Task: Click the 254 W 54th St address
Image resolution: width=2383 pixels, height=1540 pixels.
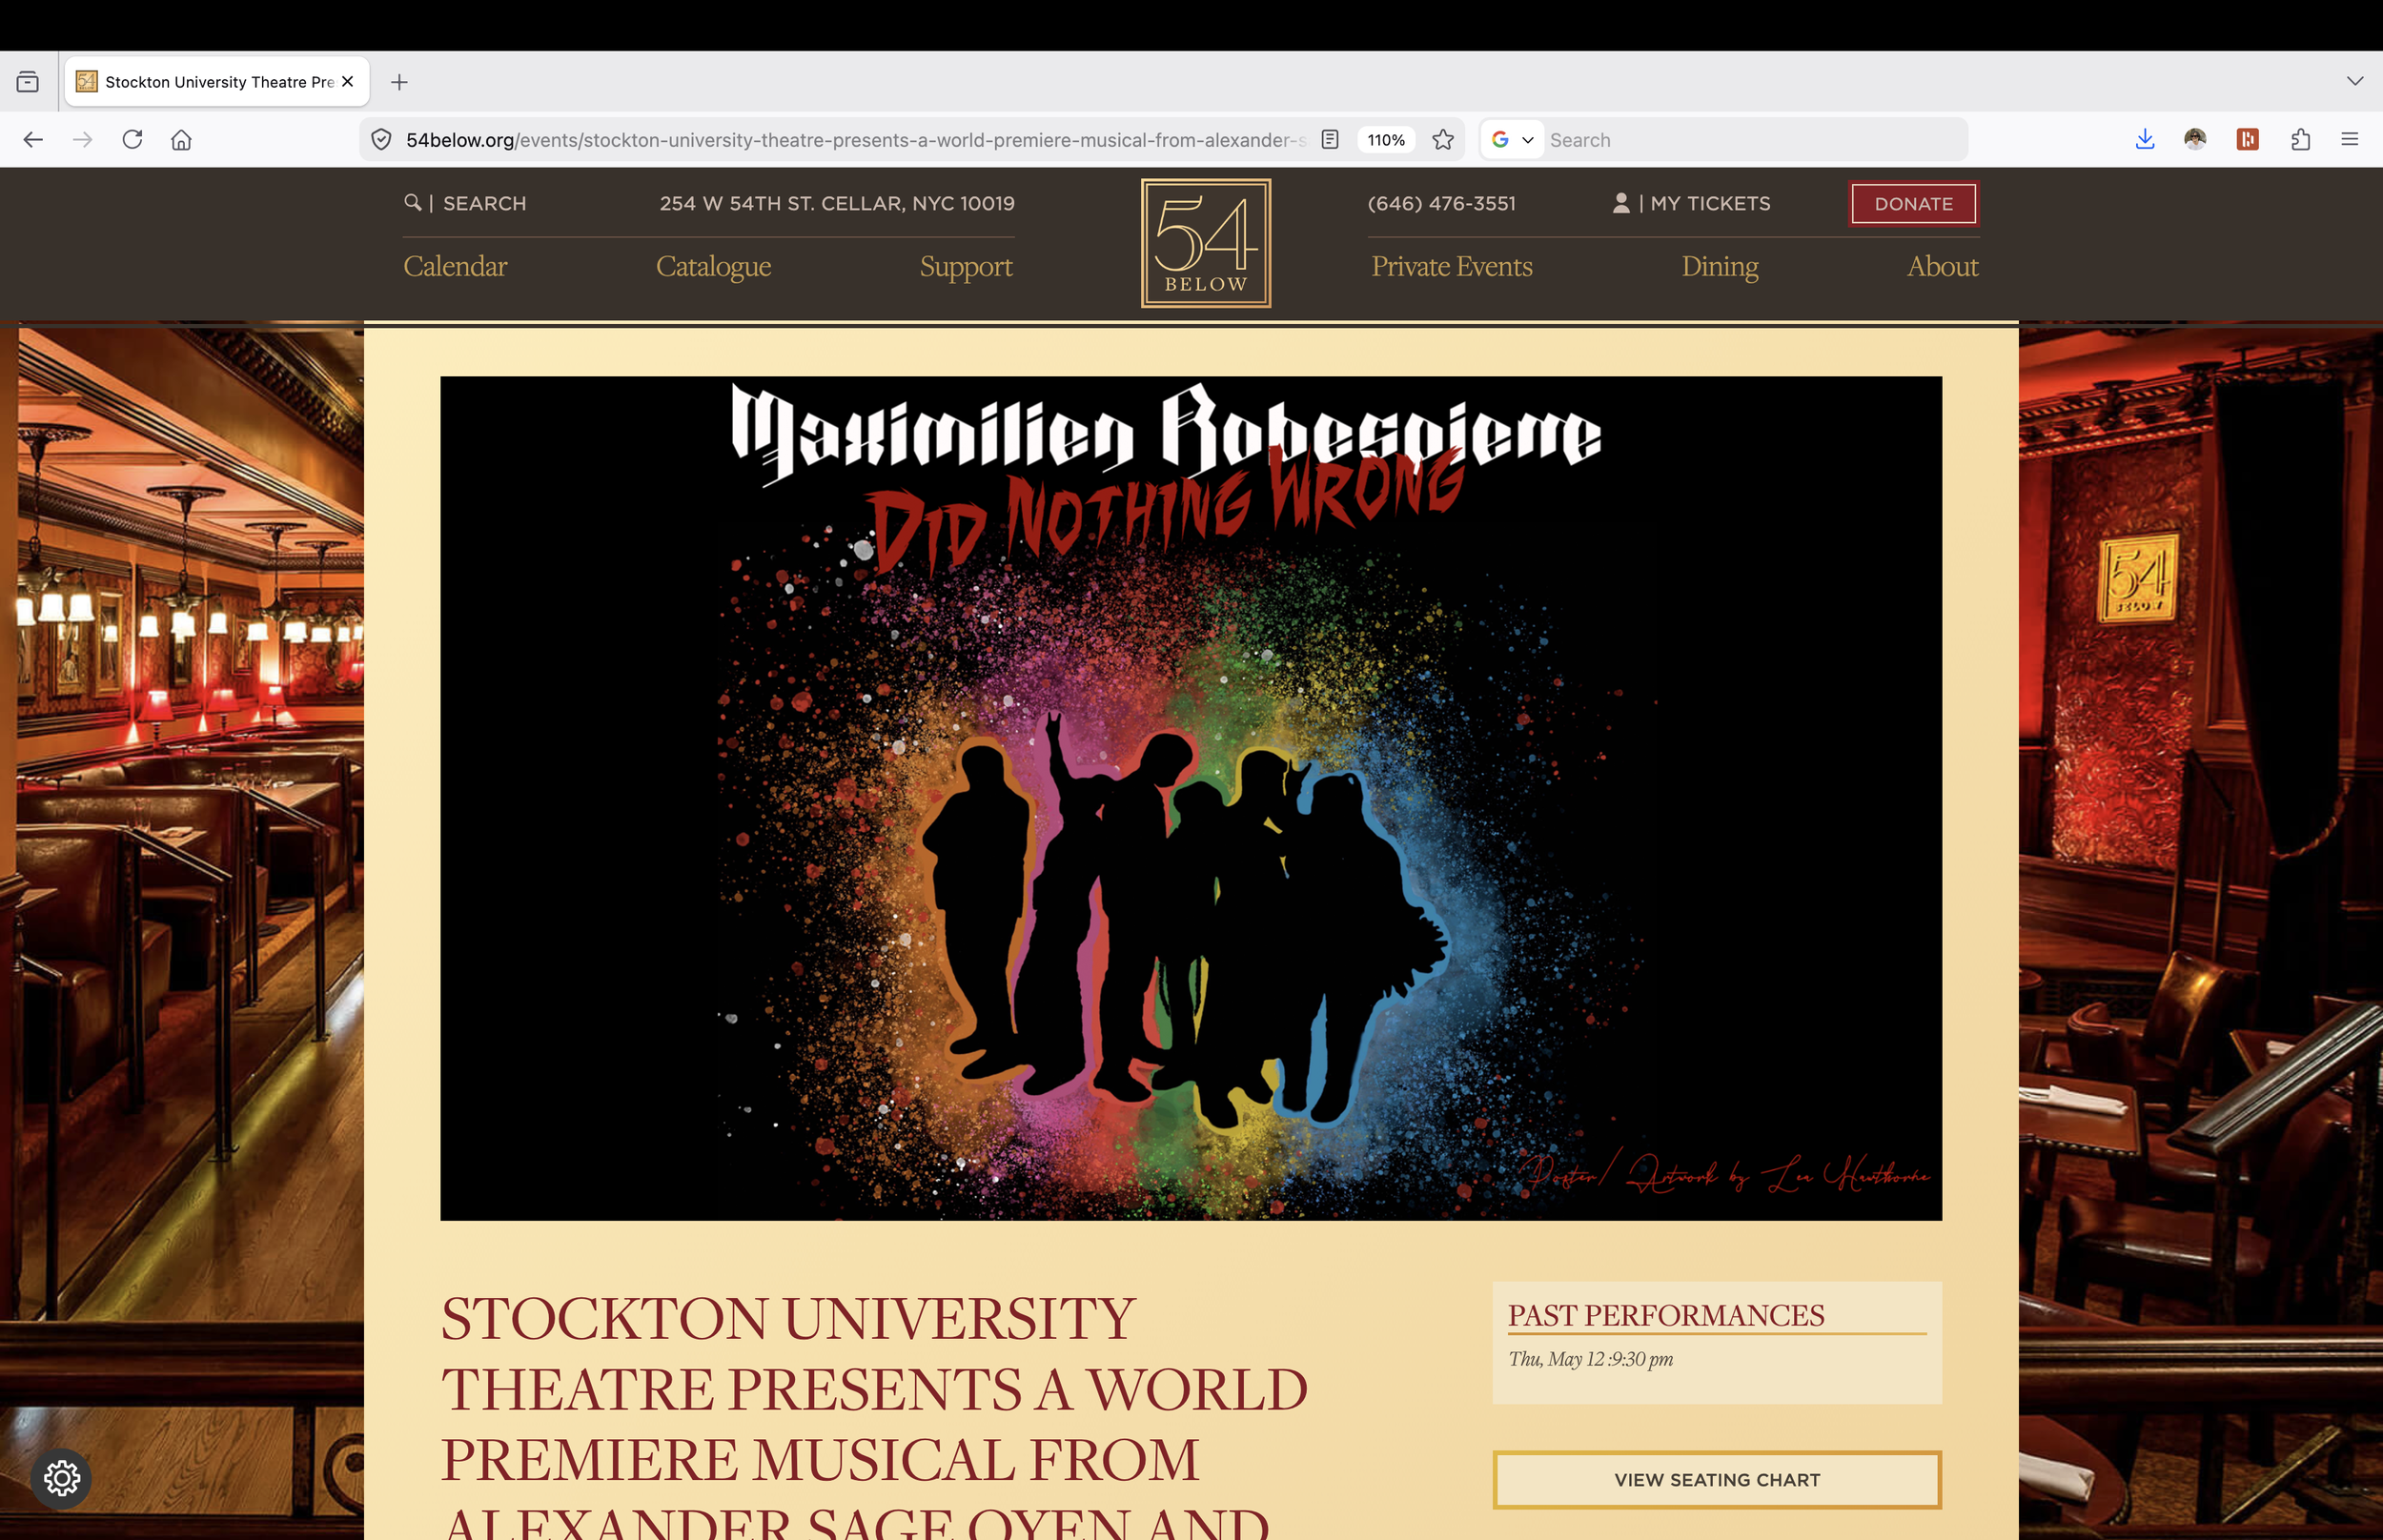Action: tap(837, 203)
